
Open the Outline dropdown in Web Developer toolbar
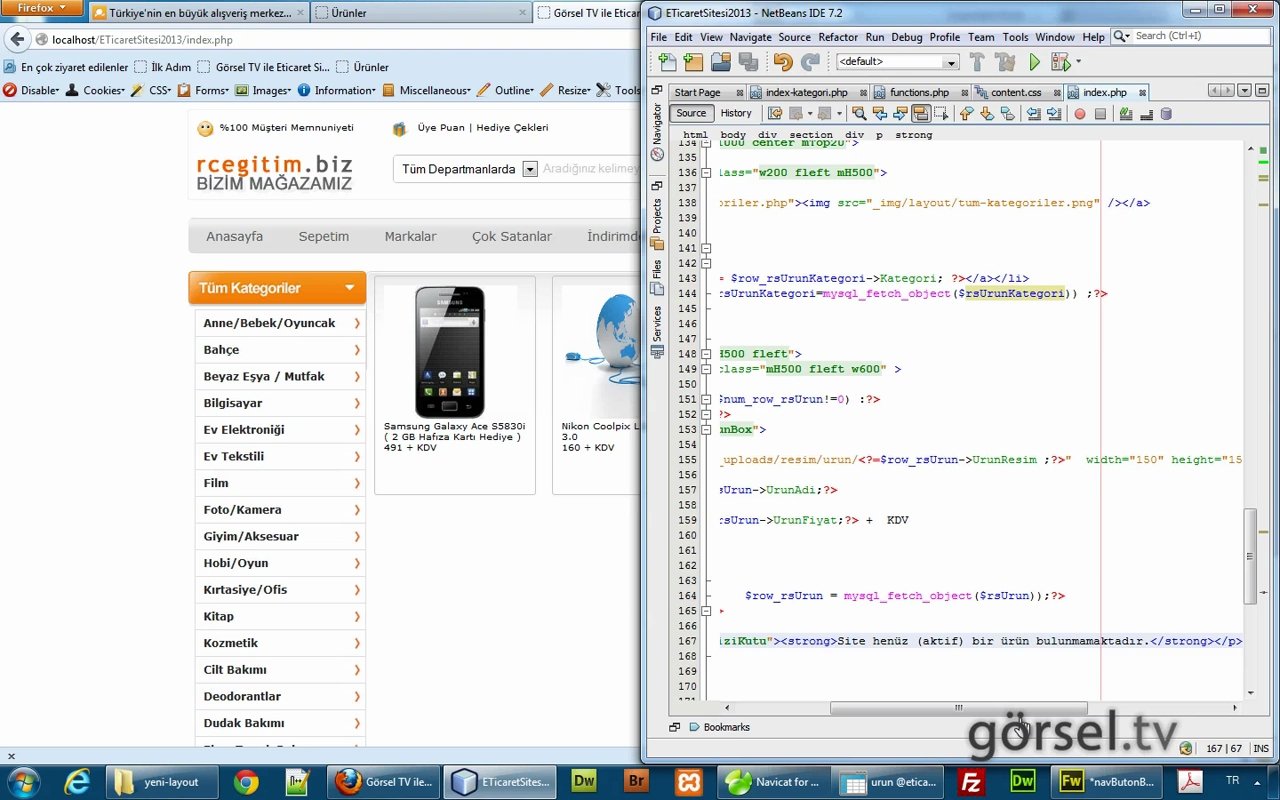click(505, 90)
